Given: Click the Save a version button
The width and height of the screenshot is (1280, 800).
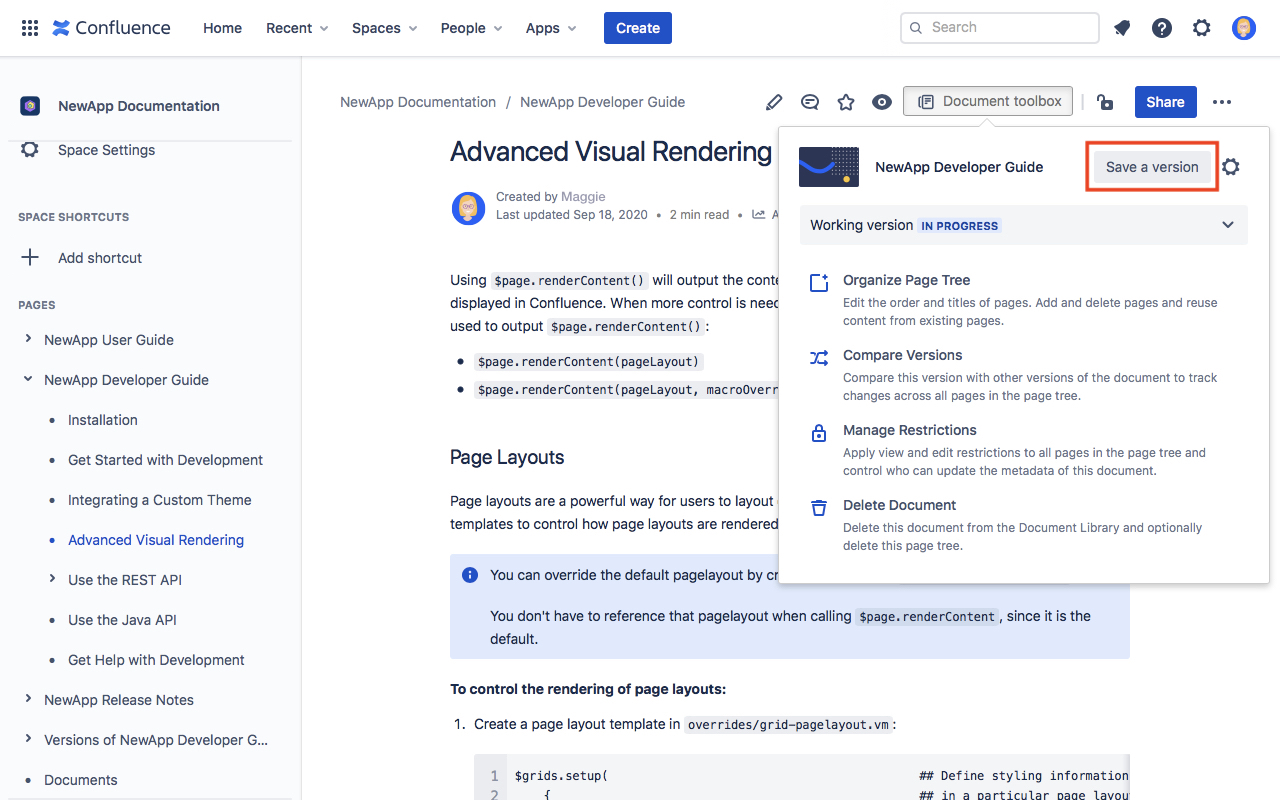Looking at the screenshot, I should click(1151, 166).
